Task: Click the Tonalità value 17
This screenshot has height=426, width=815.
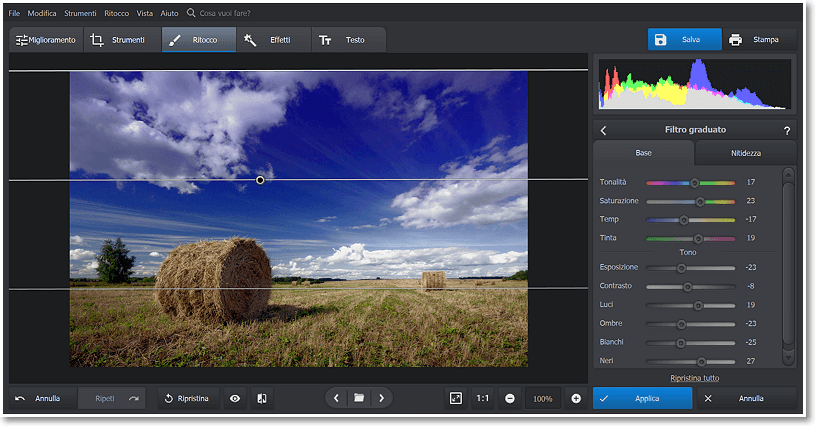Action: 751,182
